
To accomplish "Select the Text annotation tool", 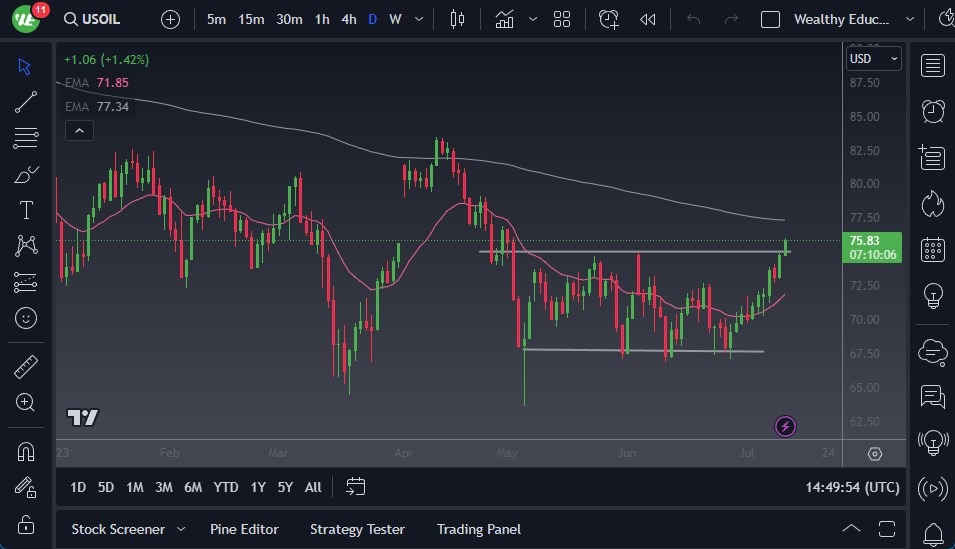I will coord(26,209).
